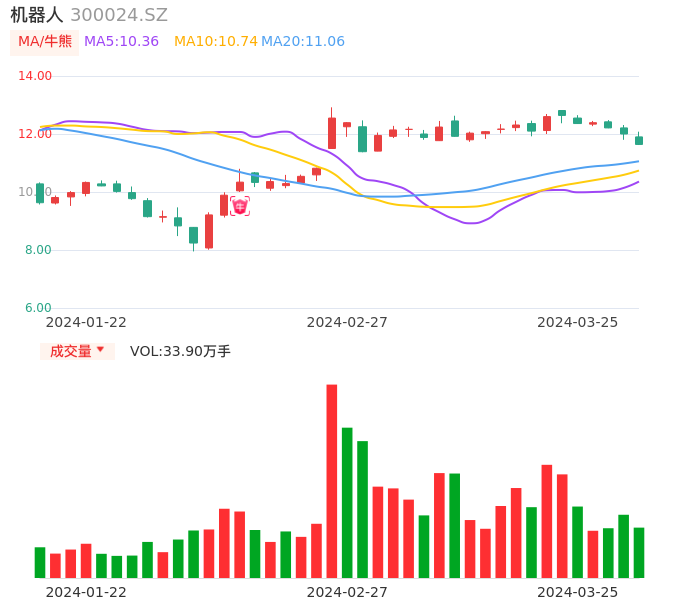Click the 机器人 stock name title
Image resolution: width=686 pixels, height=606 pixels.
pyautogui.click(x=37, y=15)
